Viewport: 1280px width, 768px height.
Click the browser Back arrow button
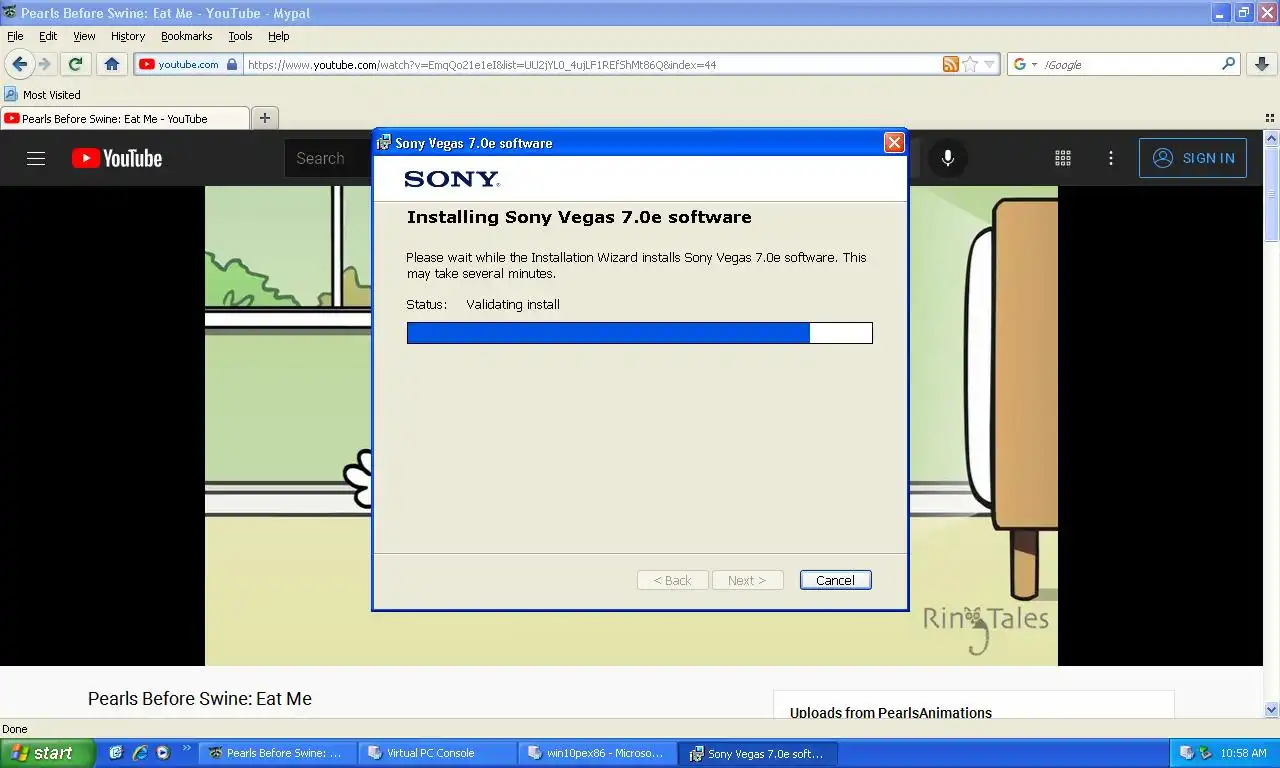pos(19,64)
